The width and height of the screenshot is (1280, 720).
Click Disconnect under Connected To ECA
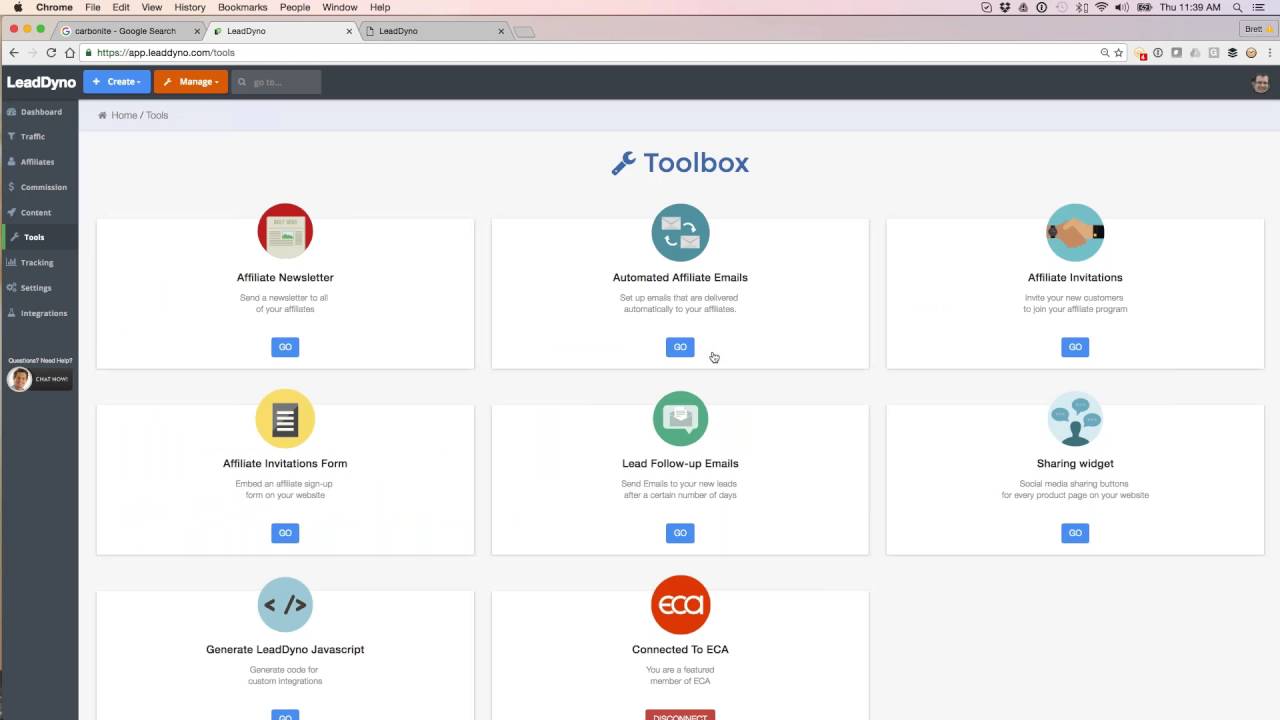tap(680, 715)
